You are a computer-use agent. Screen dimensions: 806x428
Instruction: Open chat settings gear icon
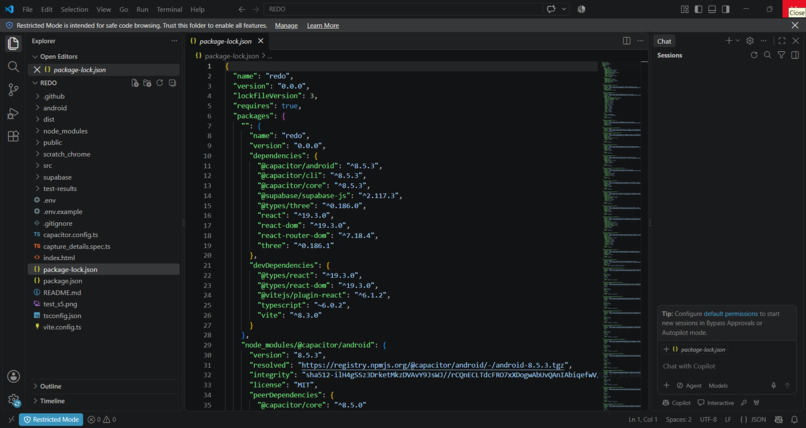click(x=750, y=41)
